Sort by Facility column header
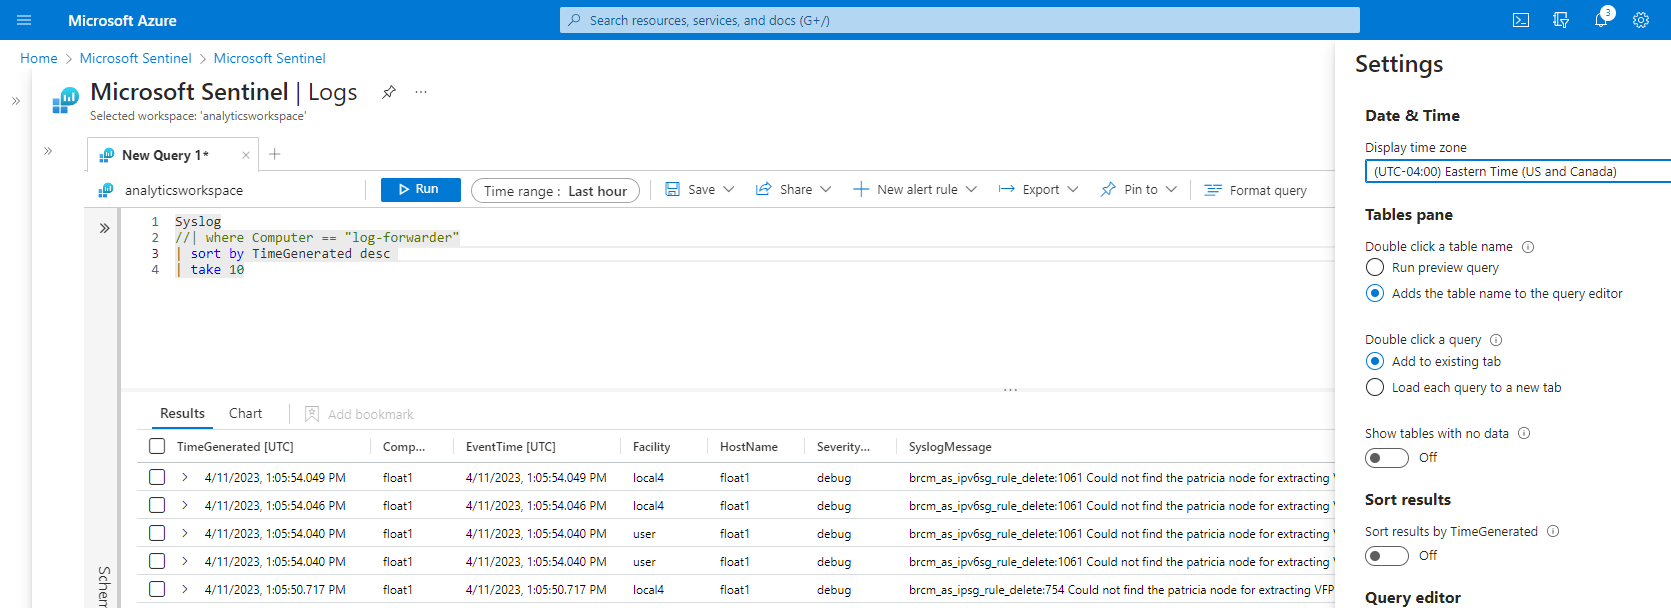This screenshot has width=1671, height=608. pyautogui.click(x=652, y=447)
